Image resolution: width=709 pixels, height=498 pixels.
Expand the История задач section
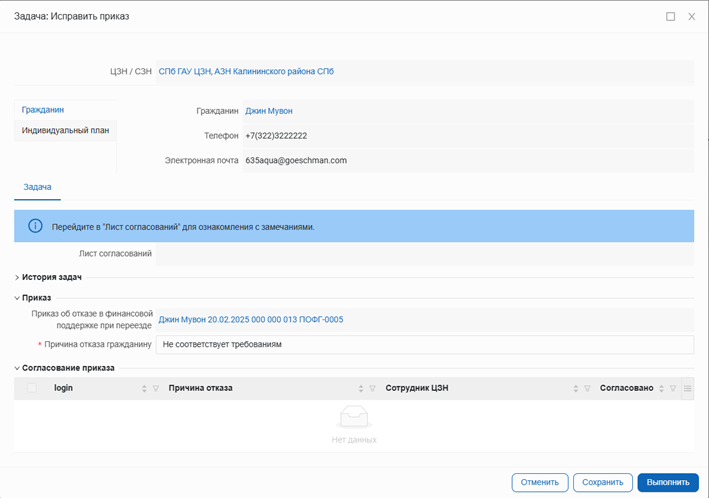(51, 276)
